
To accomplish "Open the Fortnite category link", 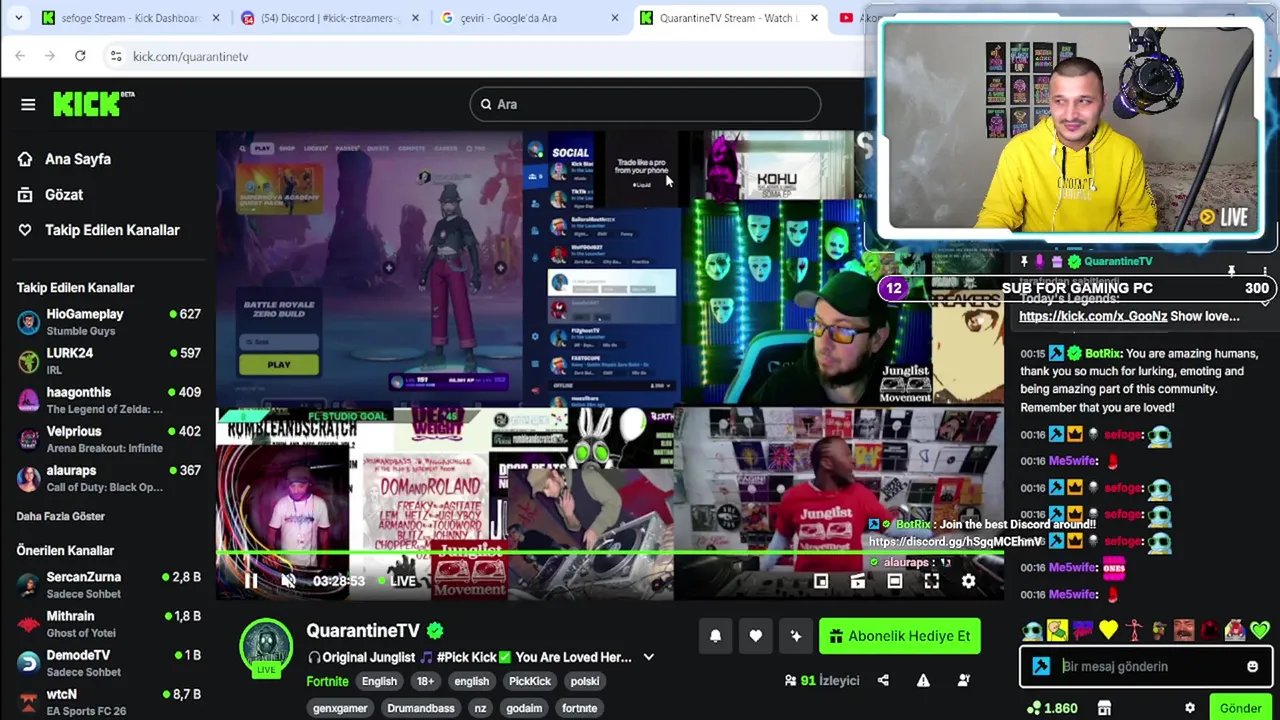I will coord(327,681).
